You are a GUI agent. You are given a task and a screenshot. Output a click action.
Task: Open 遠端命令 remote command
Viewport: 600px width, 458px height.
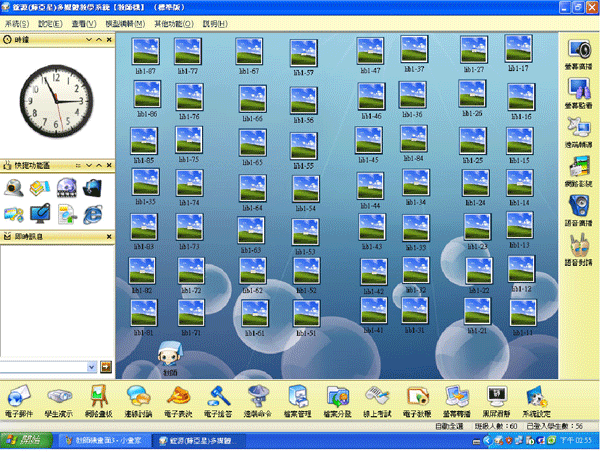tap(258, 401)
